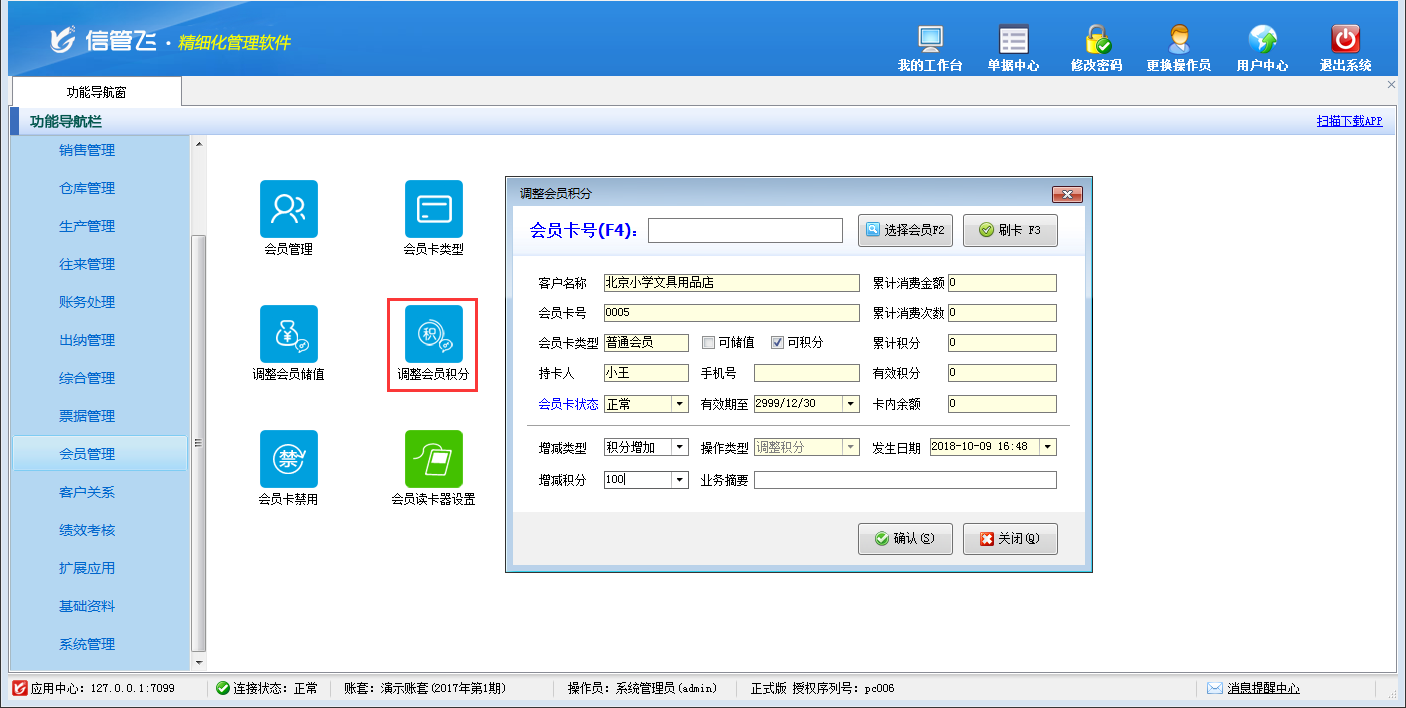Open the 会员卡类型 card icon
The height and width of the screenshot is (708, 1406).
tap(433, 209)
